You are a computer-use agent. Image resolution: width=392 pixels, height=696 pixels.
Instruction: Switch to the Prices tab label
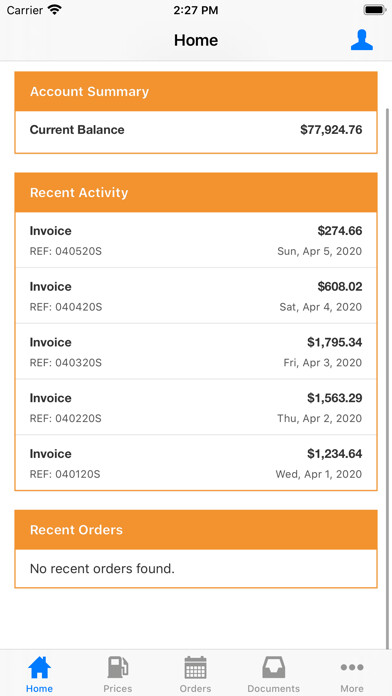click(x=118, y=688)
